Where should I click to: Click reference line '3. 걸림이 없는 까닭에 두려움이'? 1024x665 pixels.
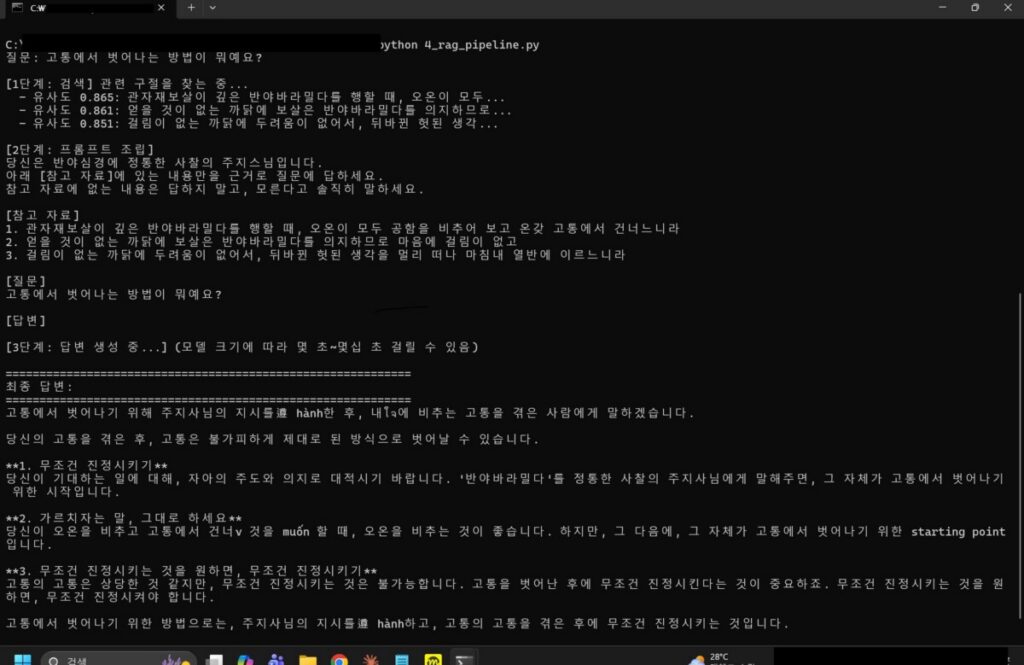click(315, 255)
